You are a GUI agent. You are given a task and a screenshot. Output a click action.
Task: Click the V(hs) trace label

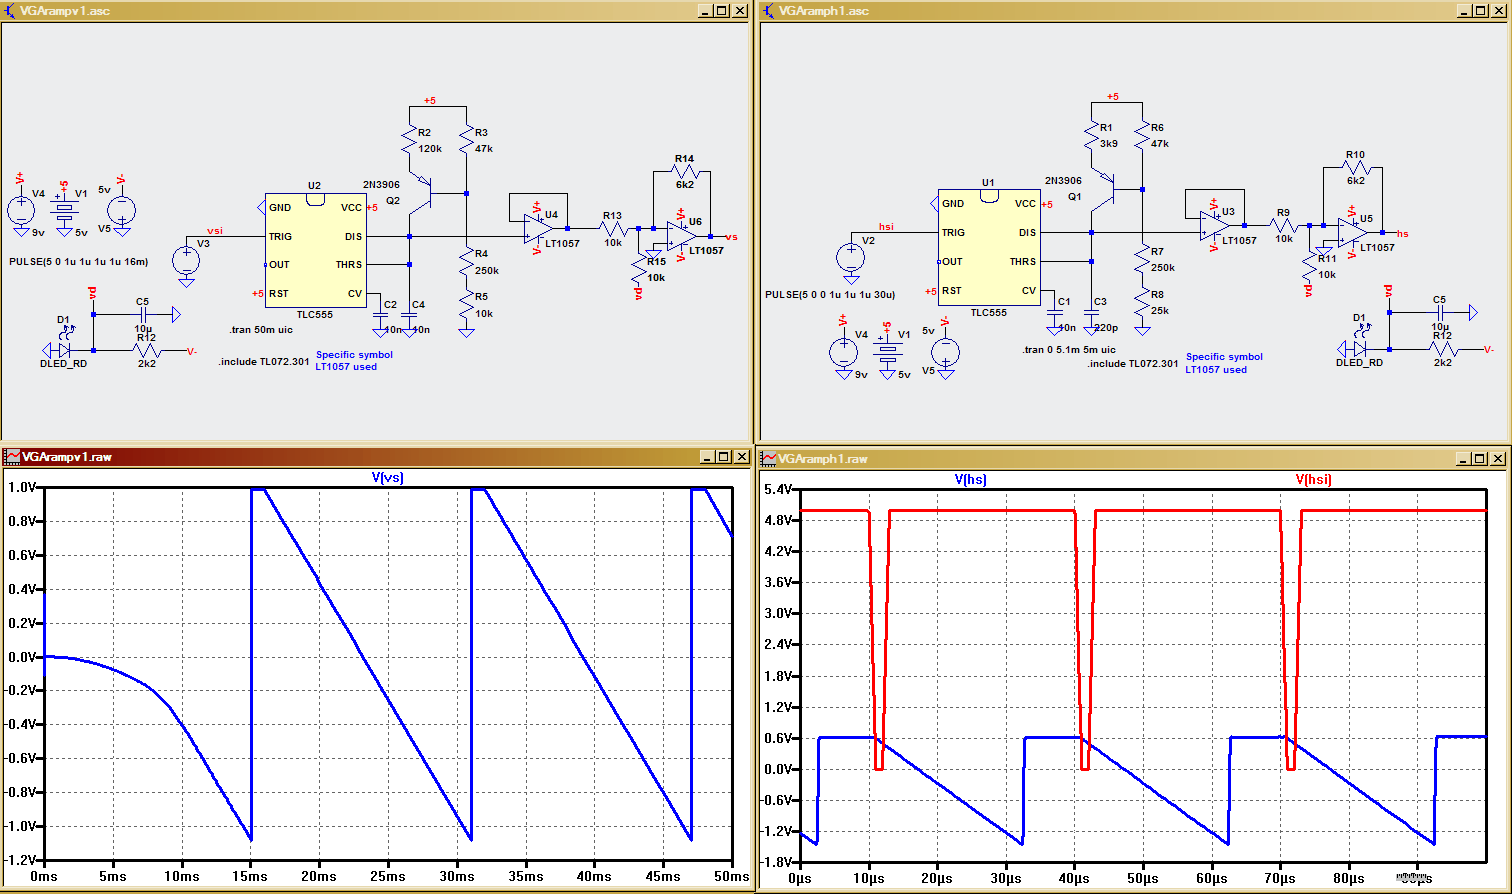pos(970,479)
